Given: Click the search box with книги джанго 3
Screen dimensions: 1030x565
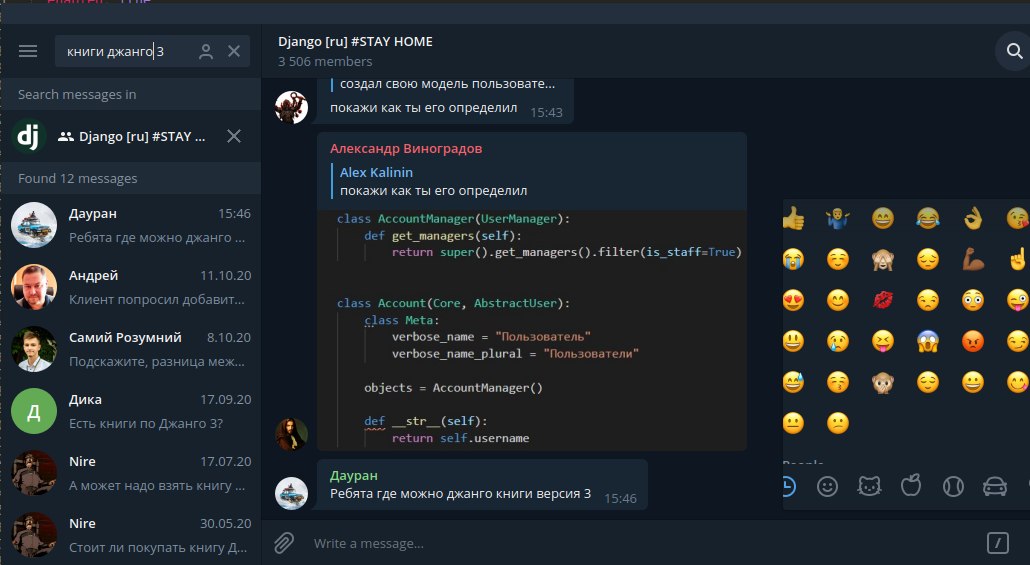Looking at the screenshot, I should [152, 51].
